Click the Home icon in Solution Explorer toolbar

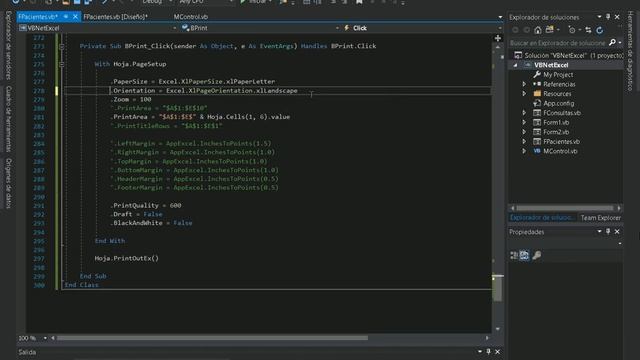point(538,30)
